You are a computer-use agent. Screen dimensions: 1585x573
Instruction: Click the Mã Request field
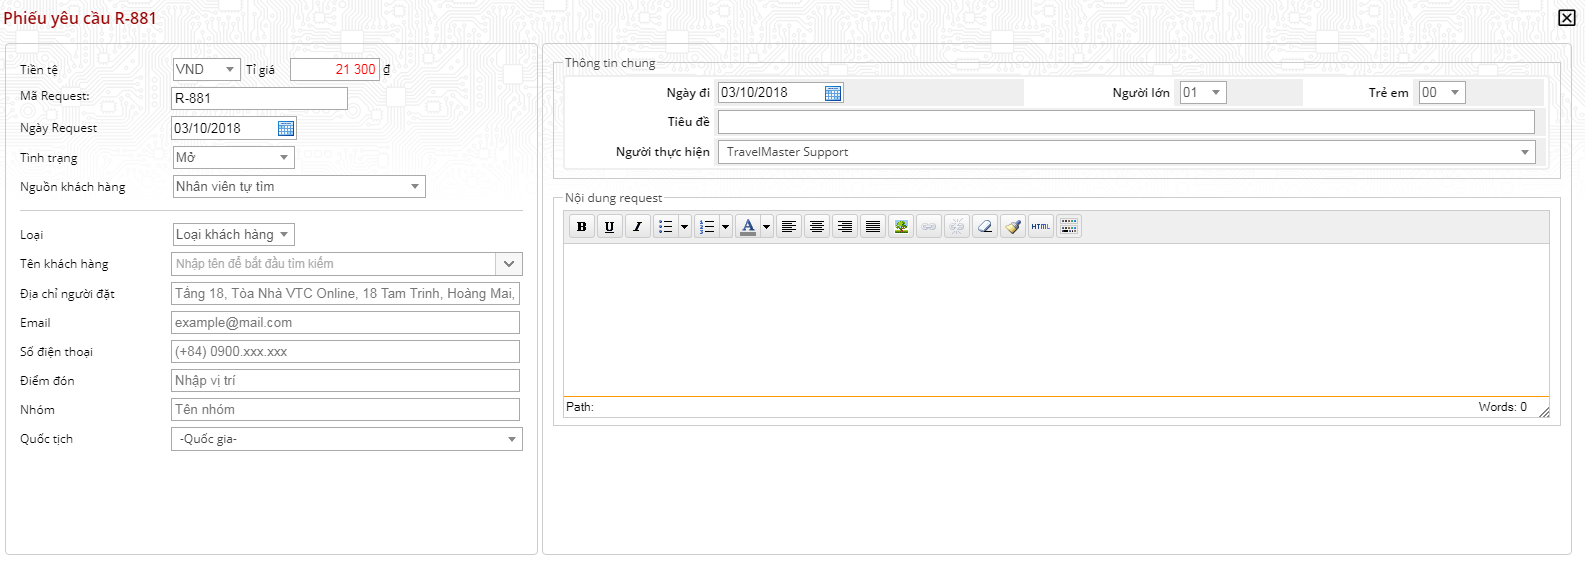click(x=260, y=98)
